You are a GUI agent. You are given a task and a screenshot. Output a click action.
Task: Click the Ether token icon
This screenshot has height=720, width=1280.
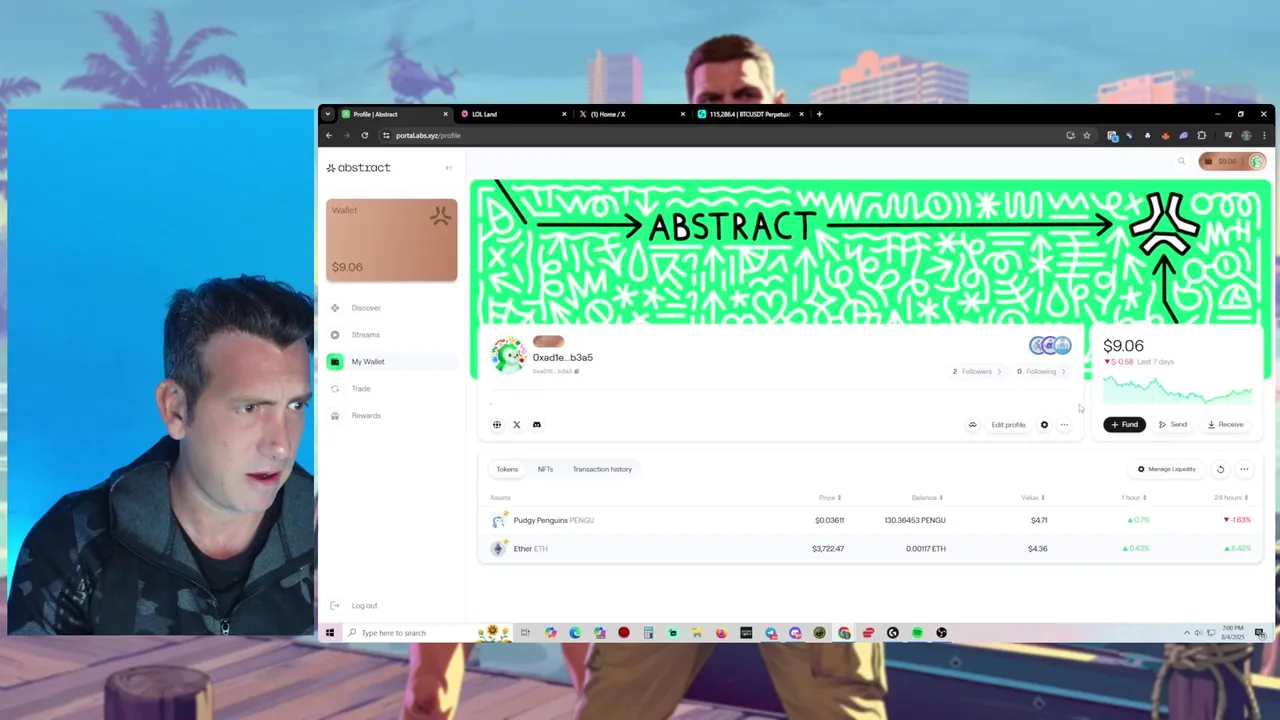click(x=498, y=549)
